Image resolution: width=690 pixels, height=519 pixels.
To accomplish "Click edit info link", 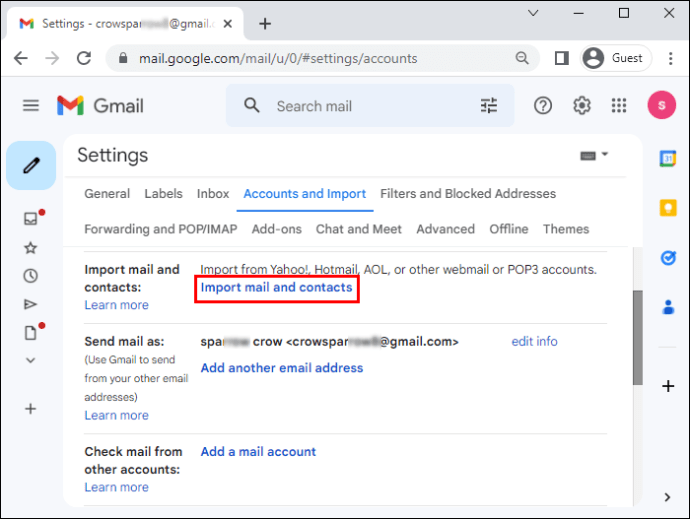I will [x=534, y=342].
